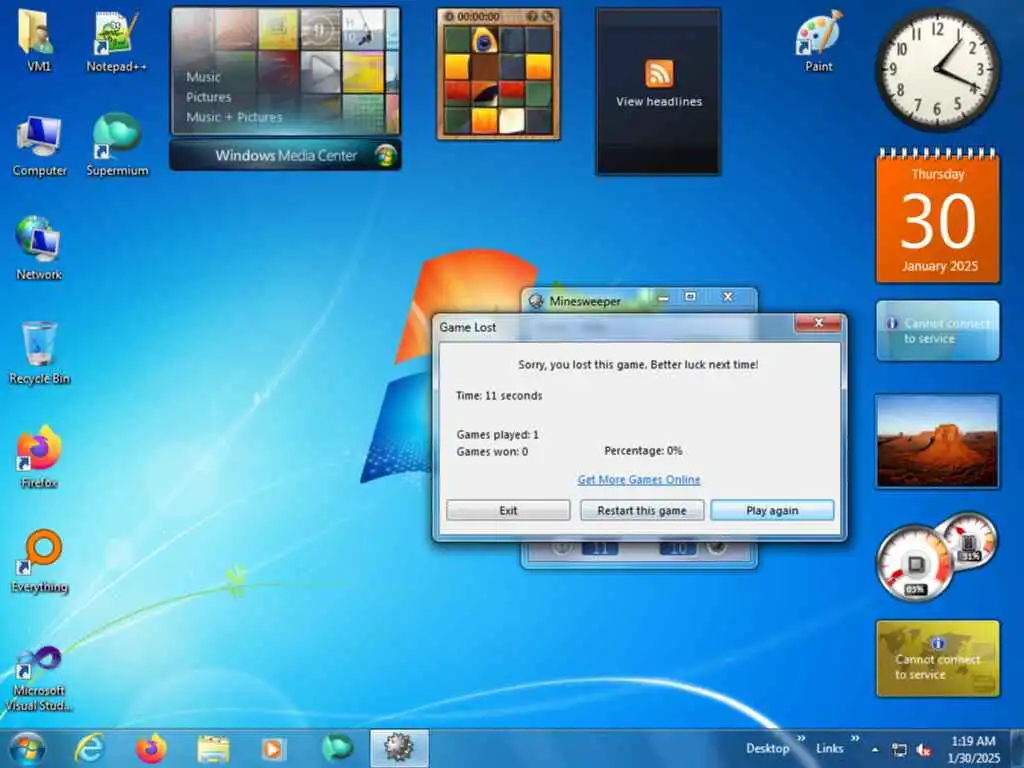
Task: Select the Notepad++ desktop shortcut
Action: 116,40
